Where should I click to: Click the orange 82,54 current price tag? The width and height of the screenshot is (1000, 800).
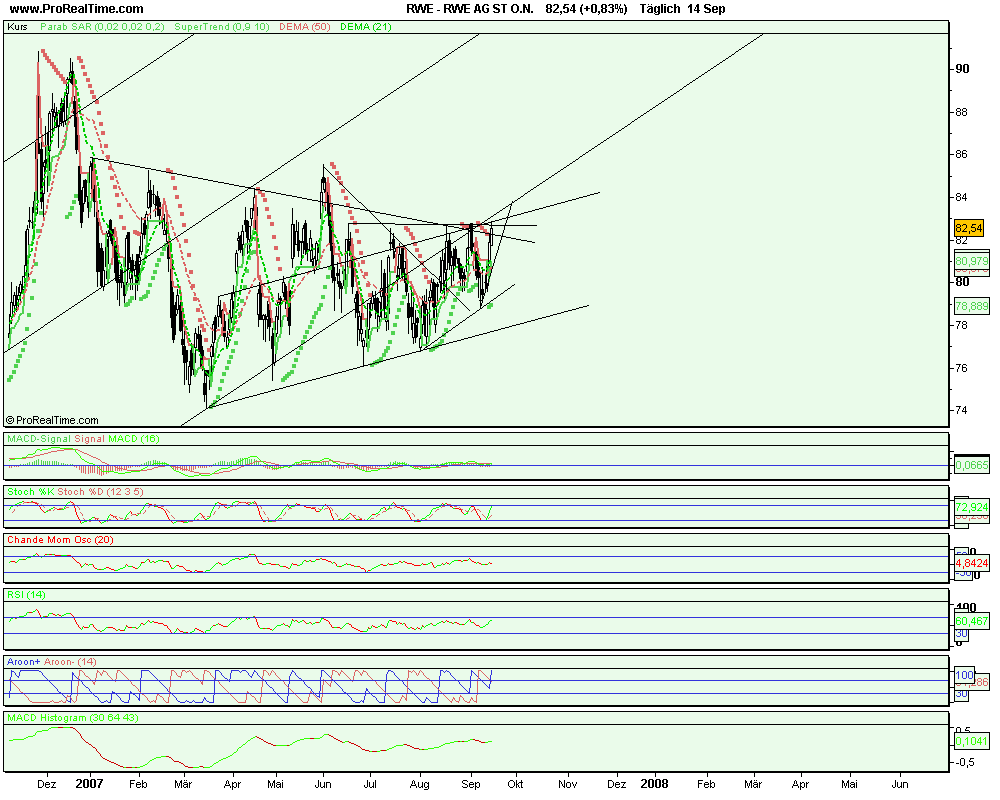point(971,228)
